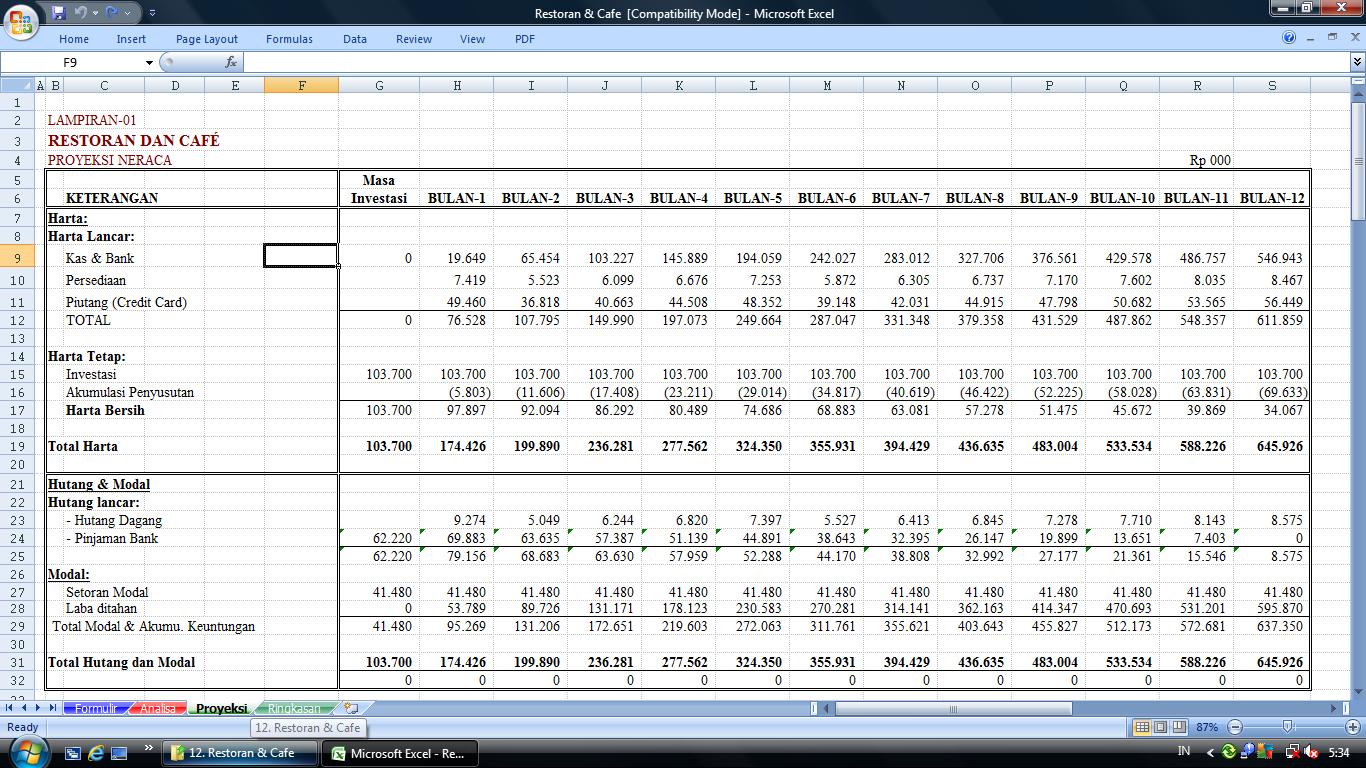1366x768 pixels.
Task: Open the Page Layout ribbon tab
Action: coord(207,39)
